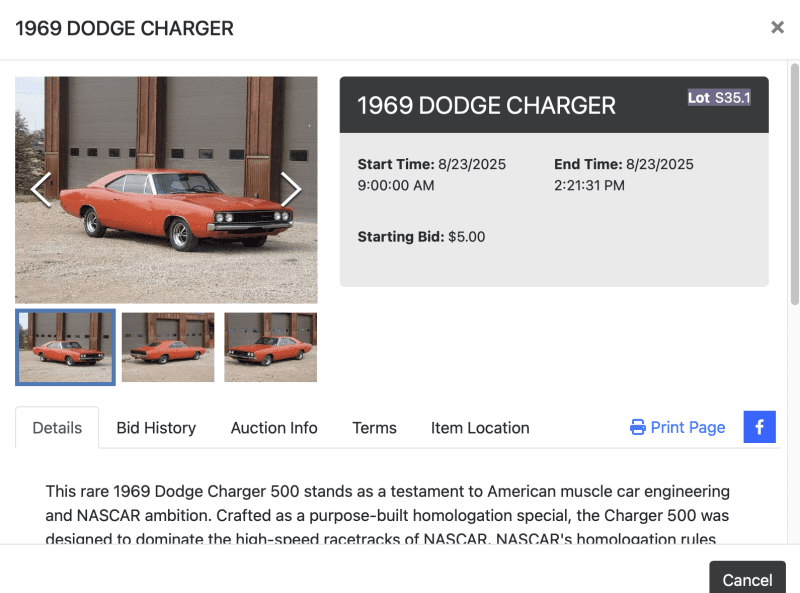Share listing via Facebook icon
The width and height of the screenshot is (800, 593).
coord(759,427)
